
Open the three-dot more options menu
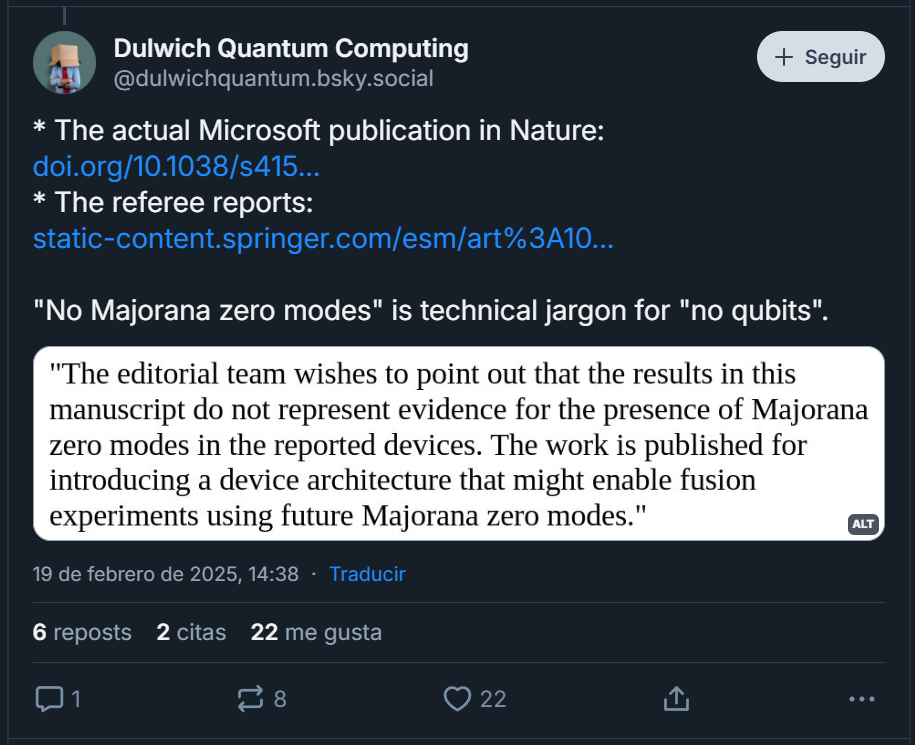click(x=861, y=698)
